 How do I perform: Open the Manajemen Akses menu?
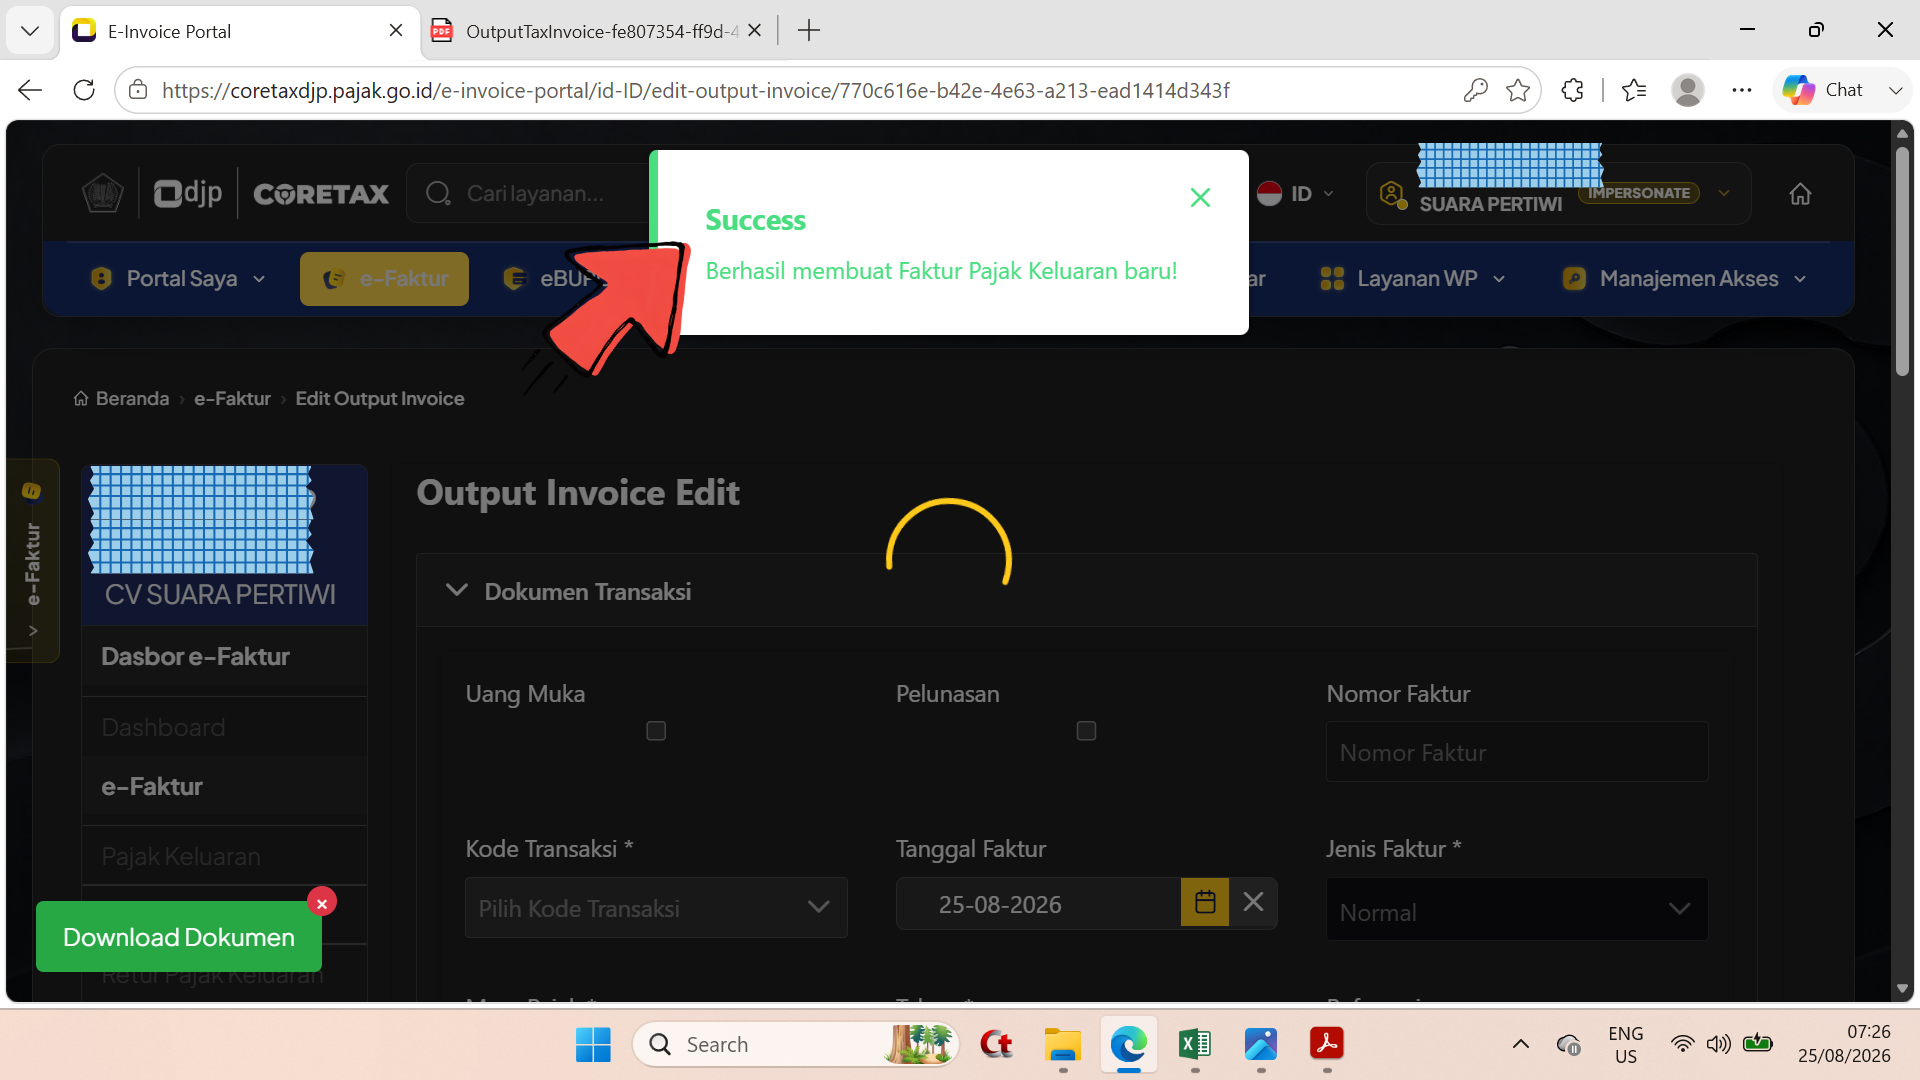click(1684, 279)
